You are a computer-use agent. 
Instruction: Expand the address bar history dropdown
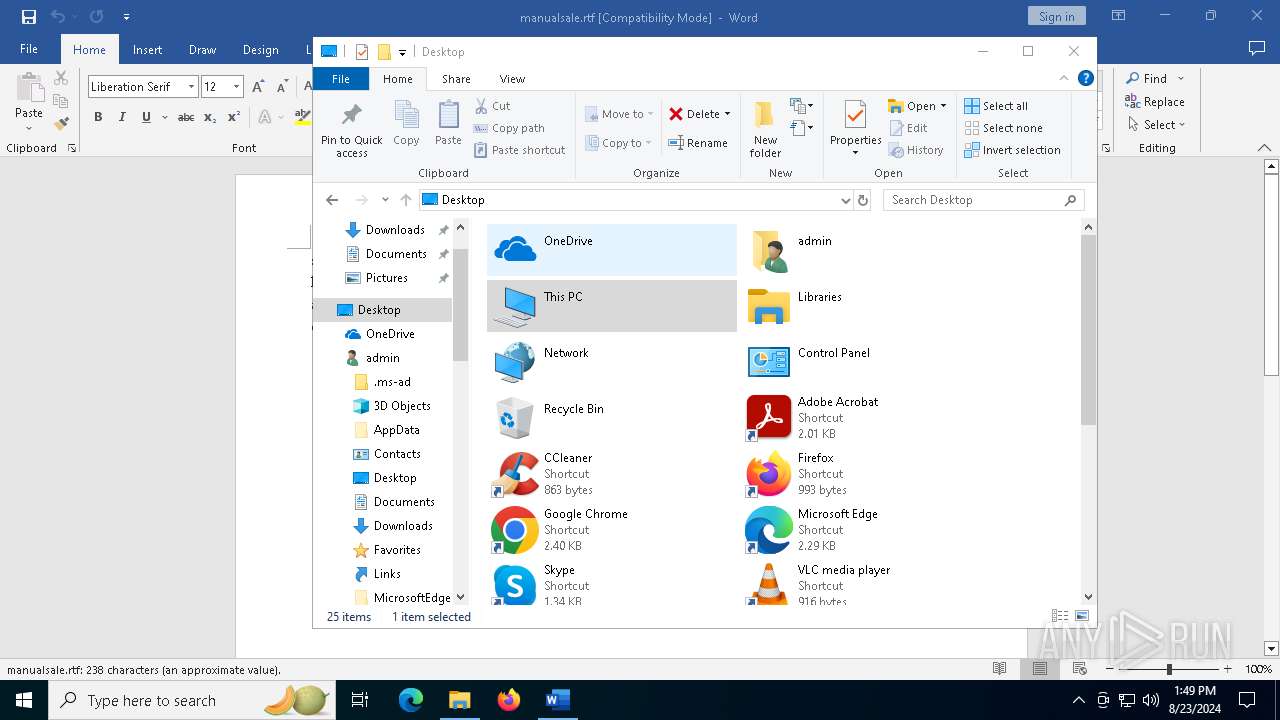(x=845, y=200)
